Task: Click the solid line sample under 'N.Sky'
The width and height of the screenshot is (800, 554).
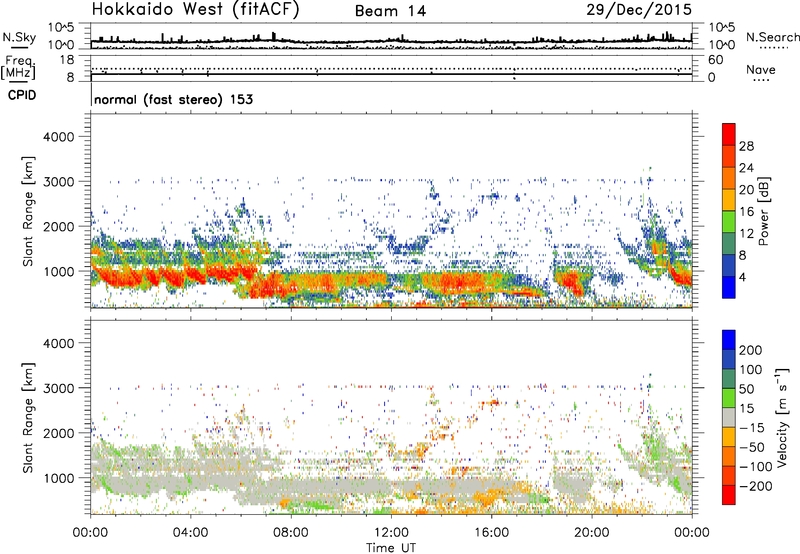Action: (19, 47)
